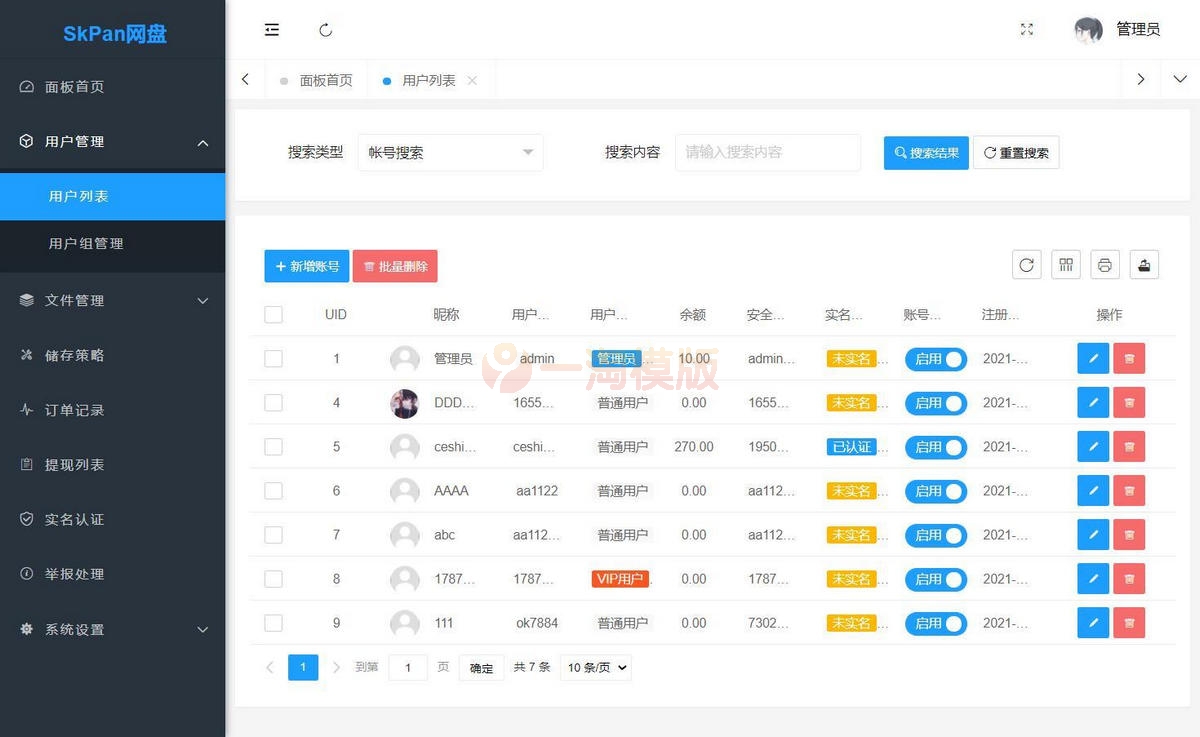Open the 帐号搜索 search type dropdown

point(450,153)
